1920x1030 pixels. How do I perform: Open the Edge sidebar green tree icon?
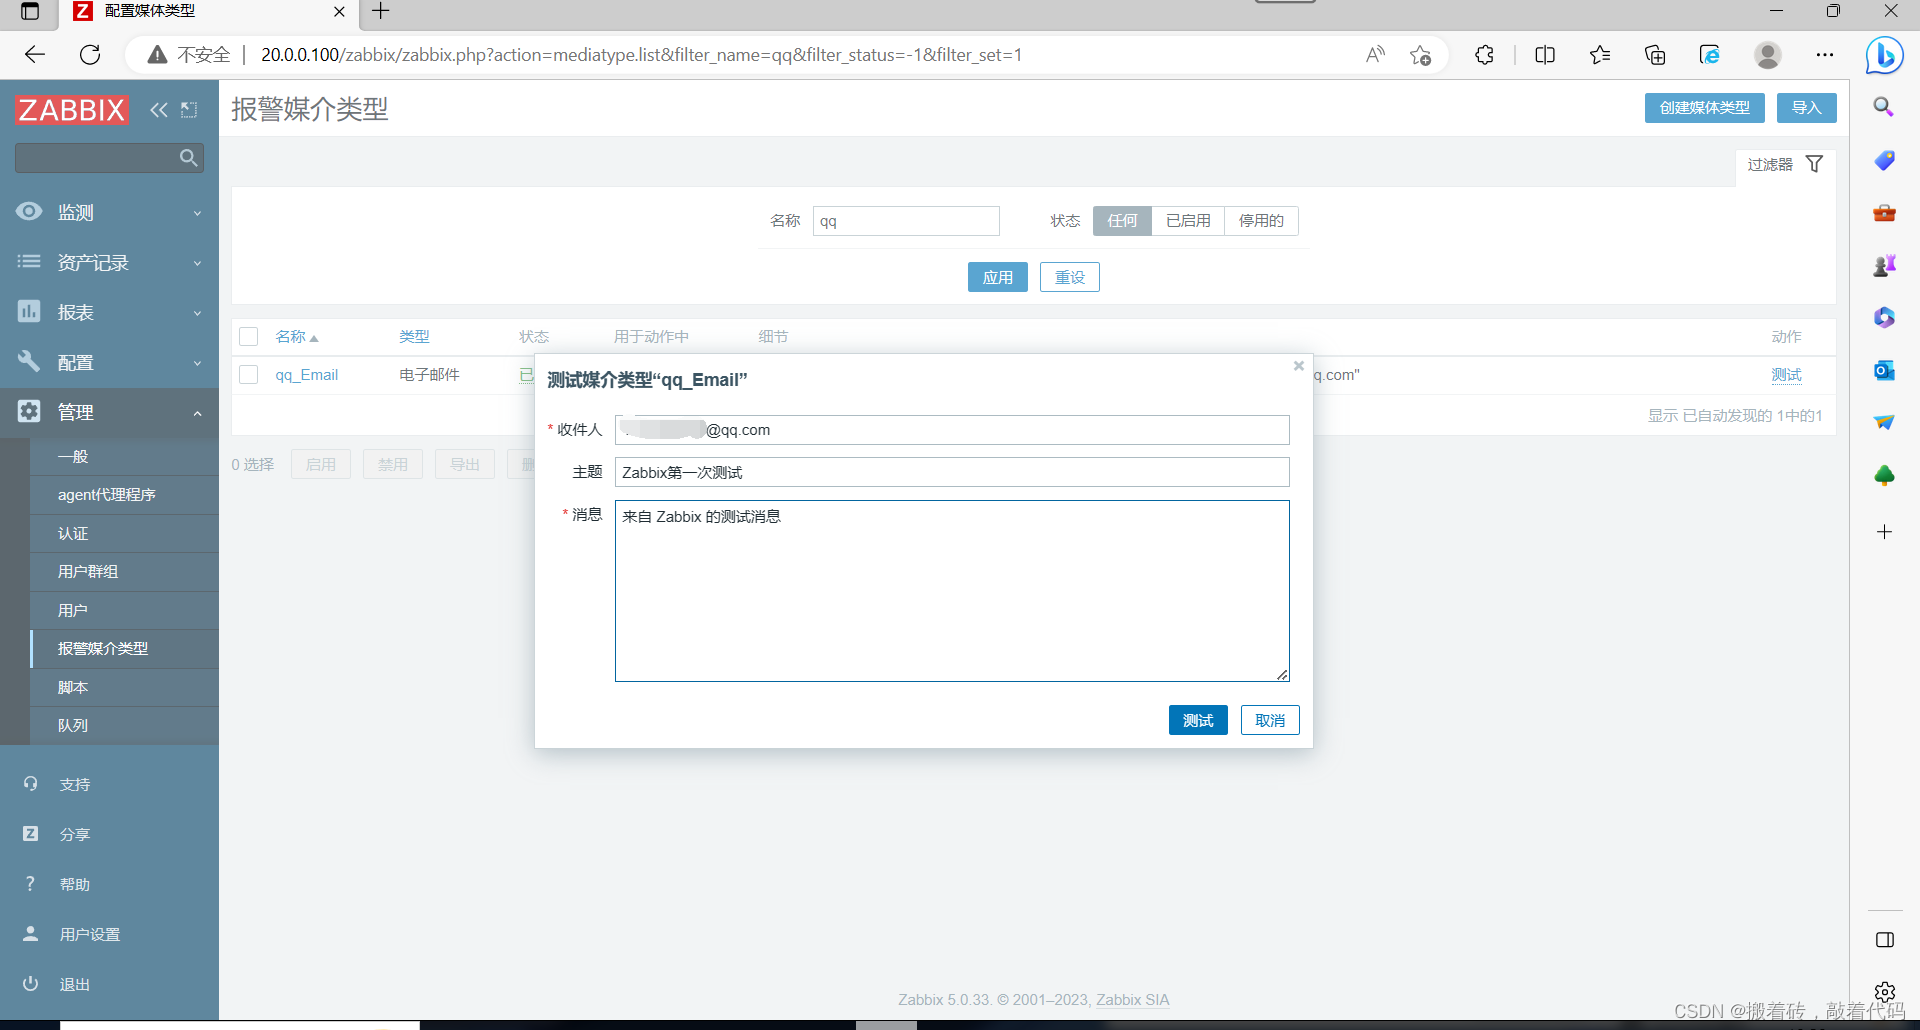[x=1884, y=475]
